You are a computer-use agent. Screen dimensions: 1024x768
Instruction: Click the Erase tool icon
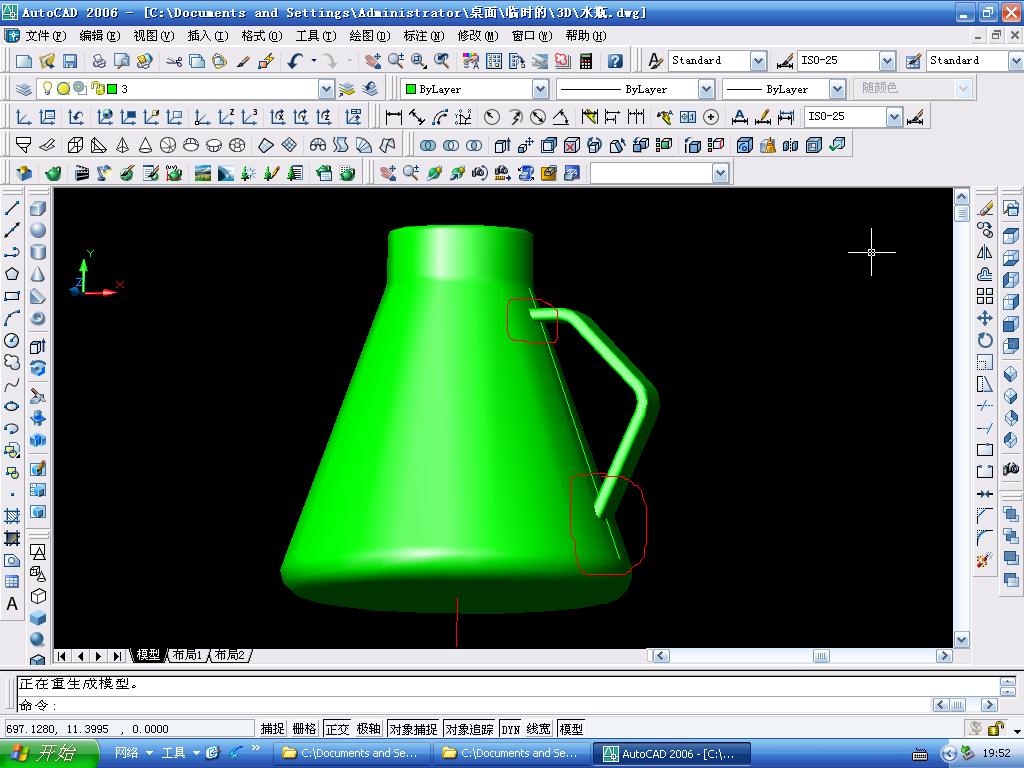(x=985, y=209)
